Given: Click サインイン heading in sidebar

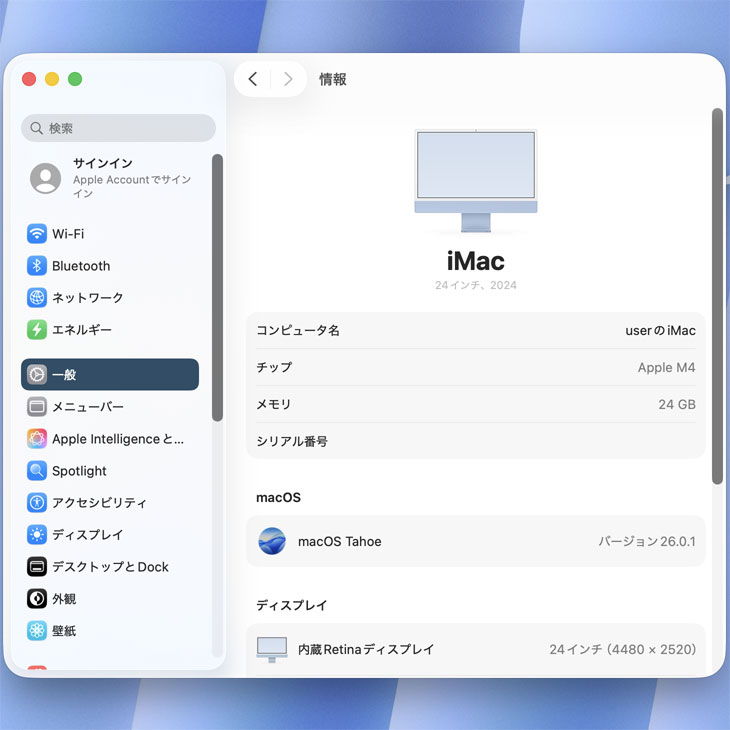Looking at the screenshot, I should tap(103, 163).
